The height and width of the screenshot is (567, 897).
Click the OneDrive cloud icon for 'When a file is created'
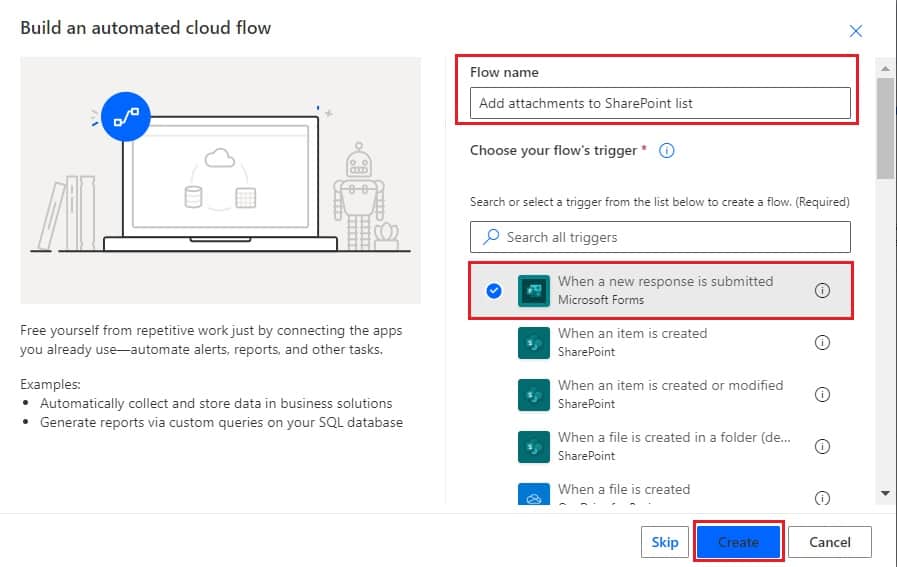(x=534, y=494)
